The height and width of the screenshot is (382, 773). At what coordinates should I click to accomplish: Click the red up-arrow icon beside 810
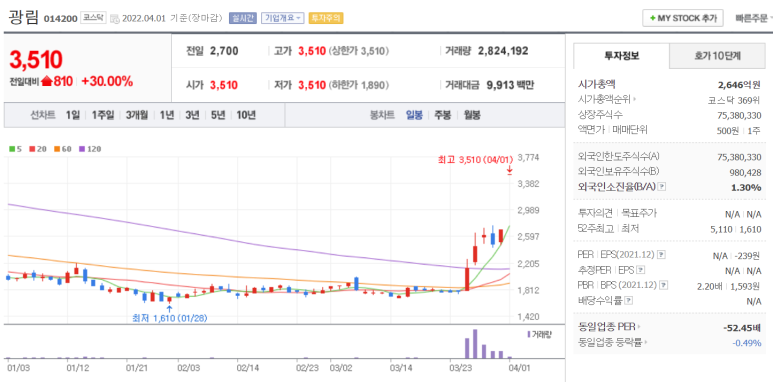47,81
